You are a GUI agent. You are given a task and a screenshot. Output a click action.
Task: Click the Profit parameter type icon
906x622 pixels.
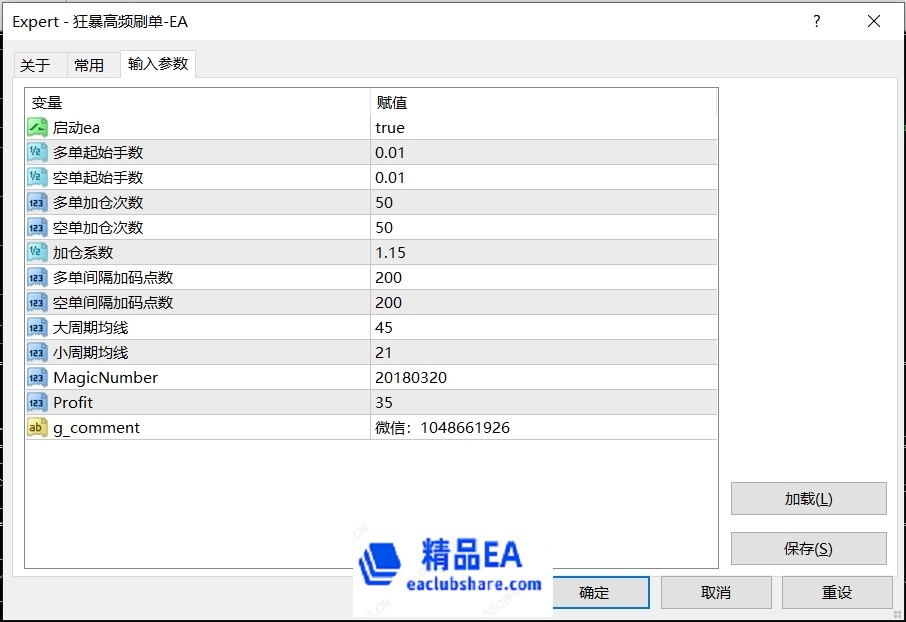[x=34, y=402]
